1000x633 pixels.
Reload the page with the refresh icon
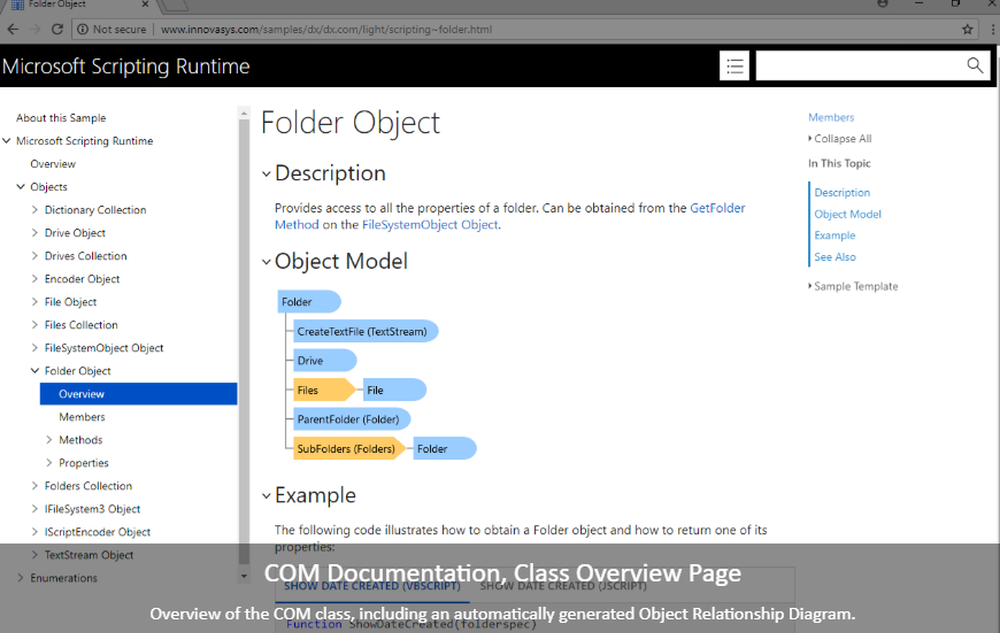point(57,29)
